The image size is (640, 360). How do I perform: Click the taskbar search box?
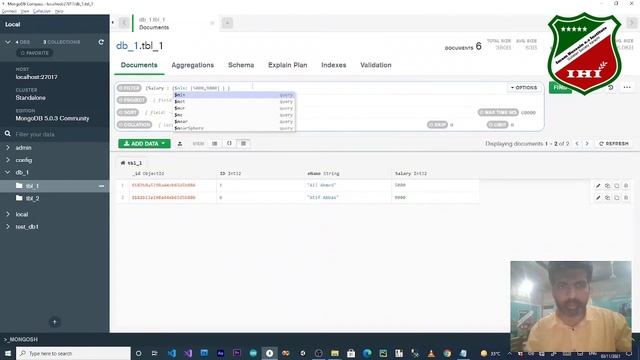click(x=73, y=353)
